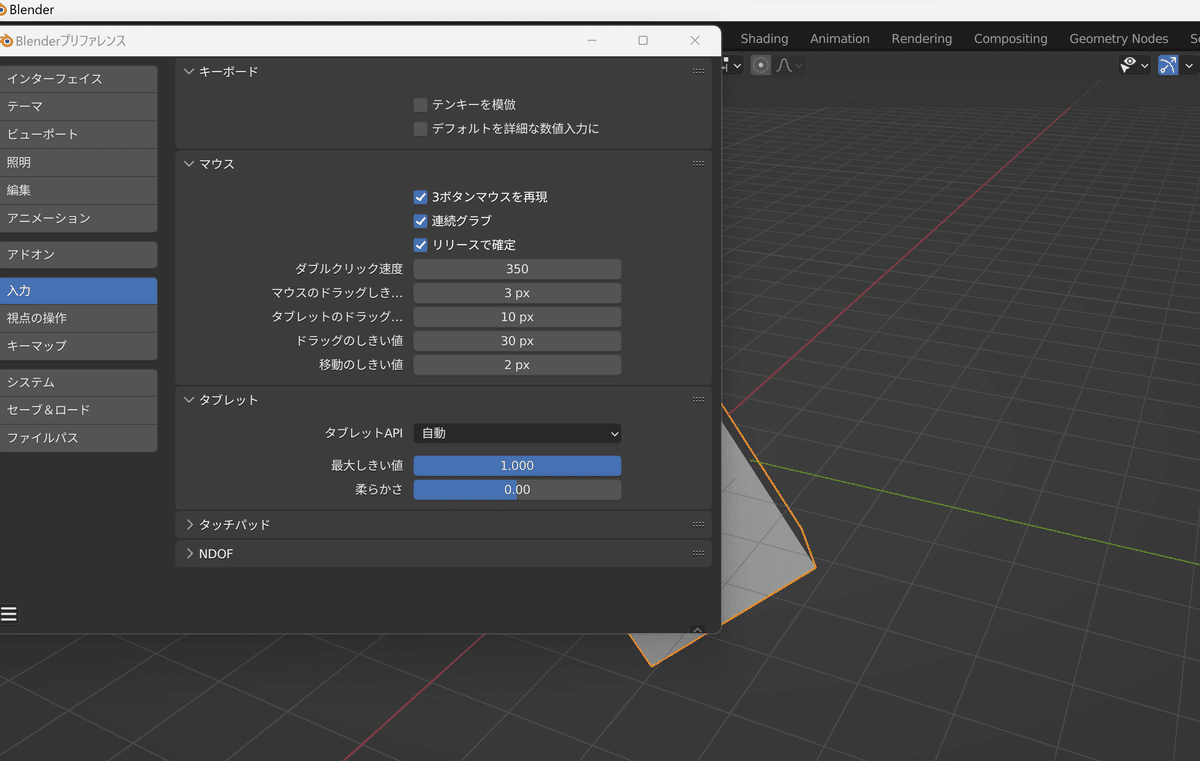Go to the セーブ＆ロード section
This screenshot has width=1200, height=761.
pyautogui.click(x=78, y=410)
